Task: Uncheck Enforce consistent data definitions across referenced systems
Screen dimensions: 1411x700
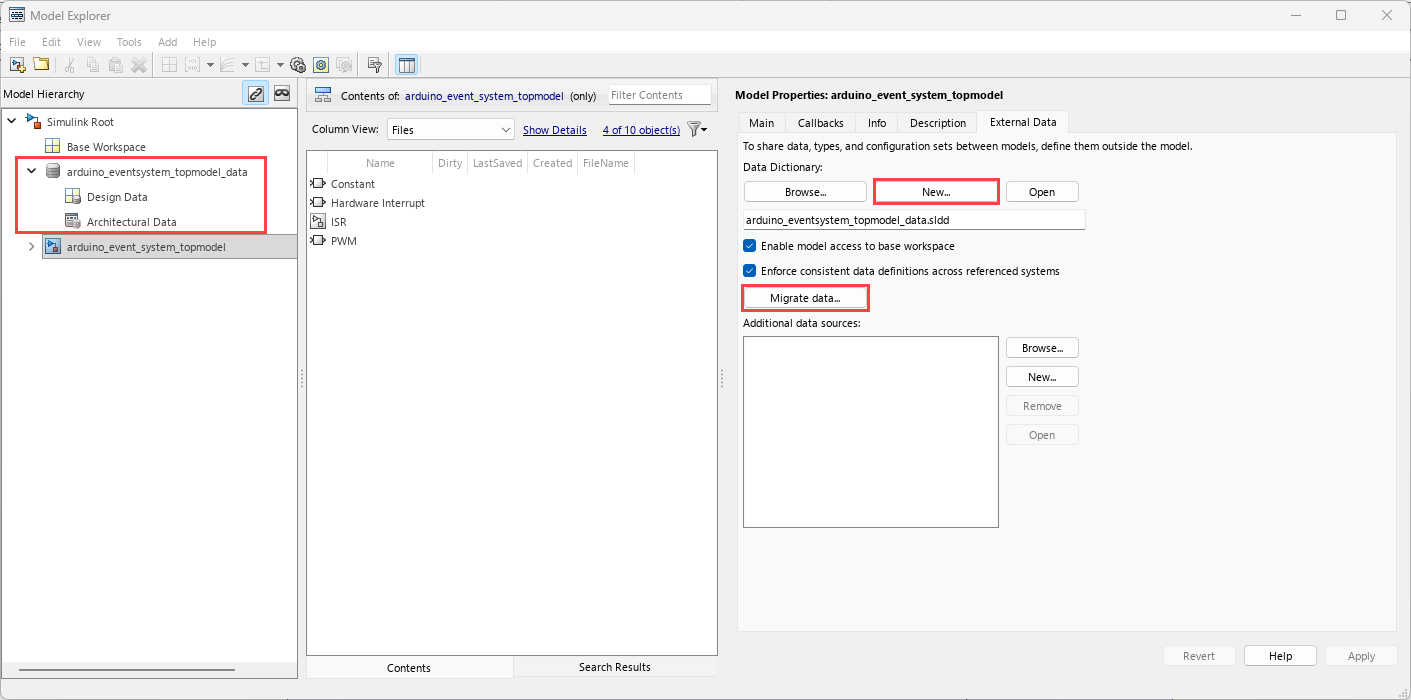Action: 749,270
